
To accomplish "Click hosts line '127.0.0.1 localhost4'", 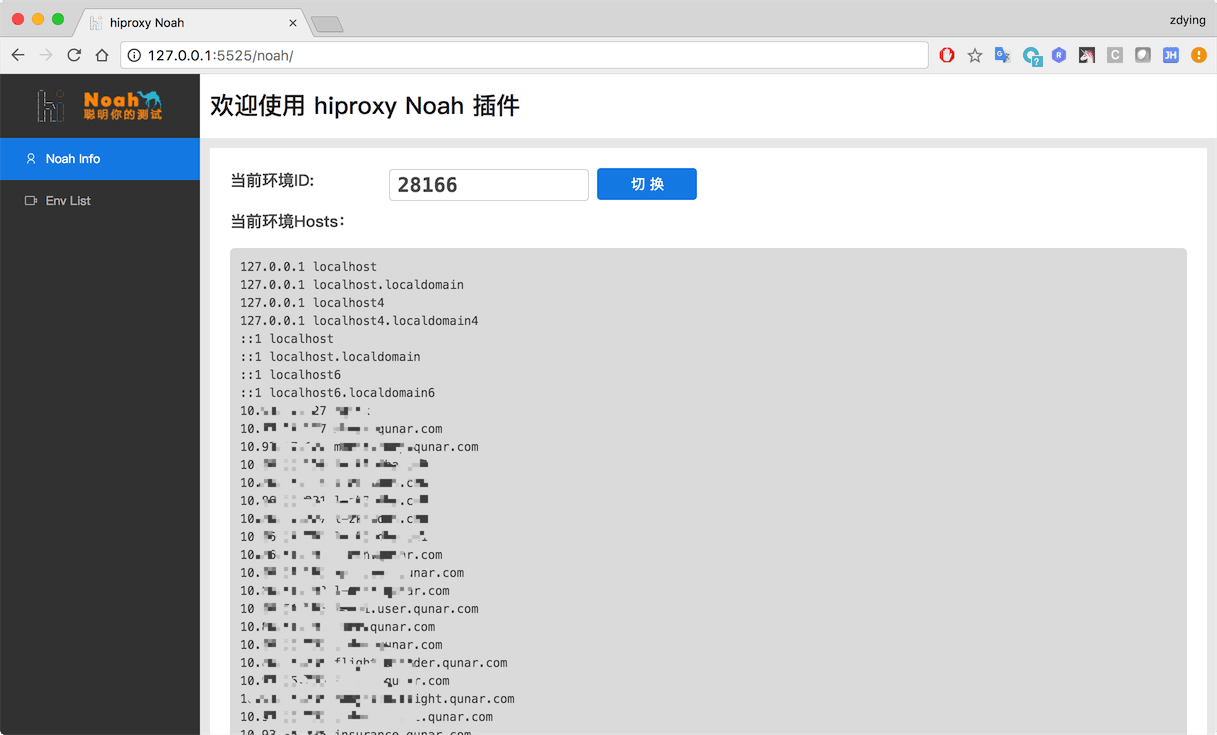I will 312,303.
